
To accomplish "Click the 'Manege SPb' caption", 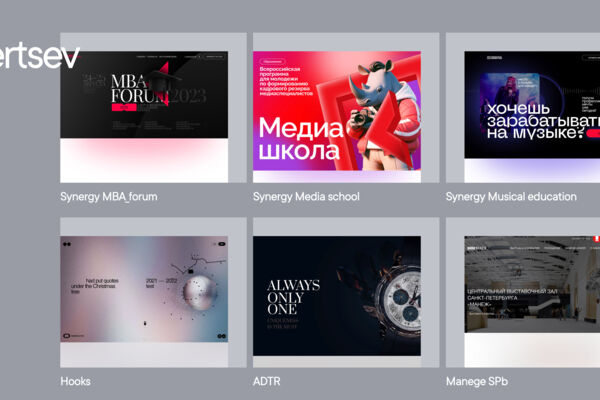I will (477, 382).
